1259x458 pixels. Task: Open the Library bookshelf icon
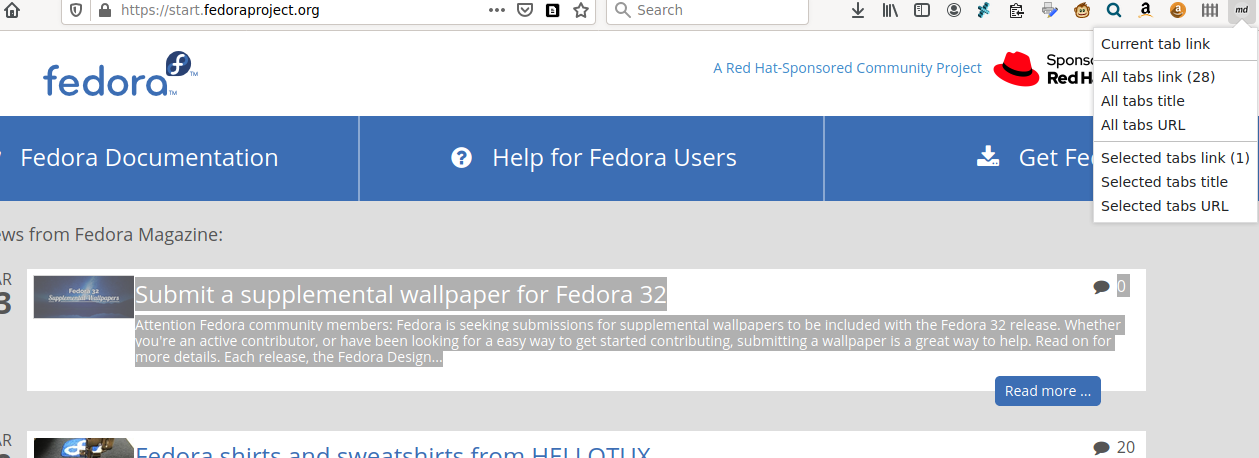(890, 10)
